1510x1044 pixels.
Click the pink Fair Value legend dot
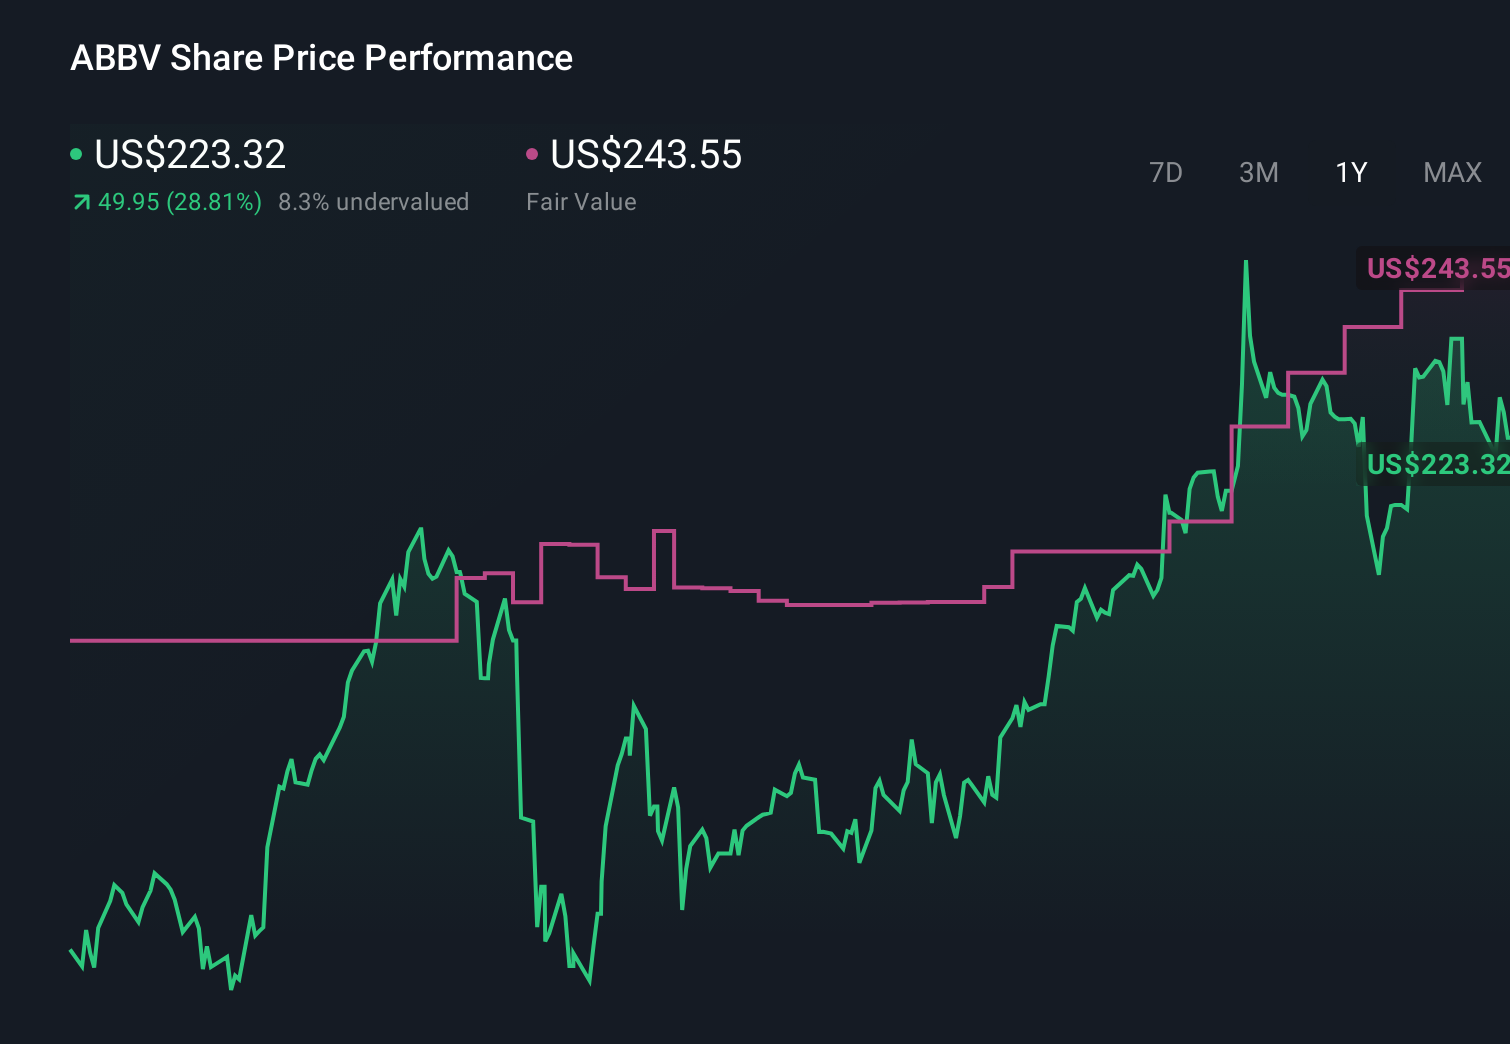[533, 153]
